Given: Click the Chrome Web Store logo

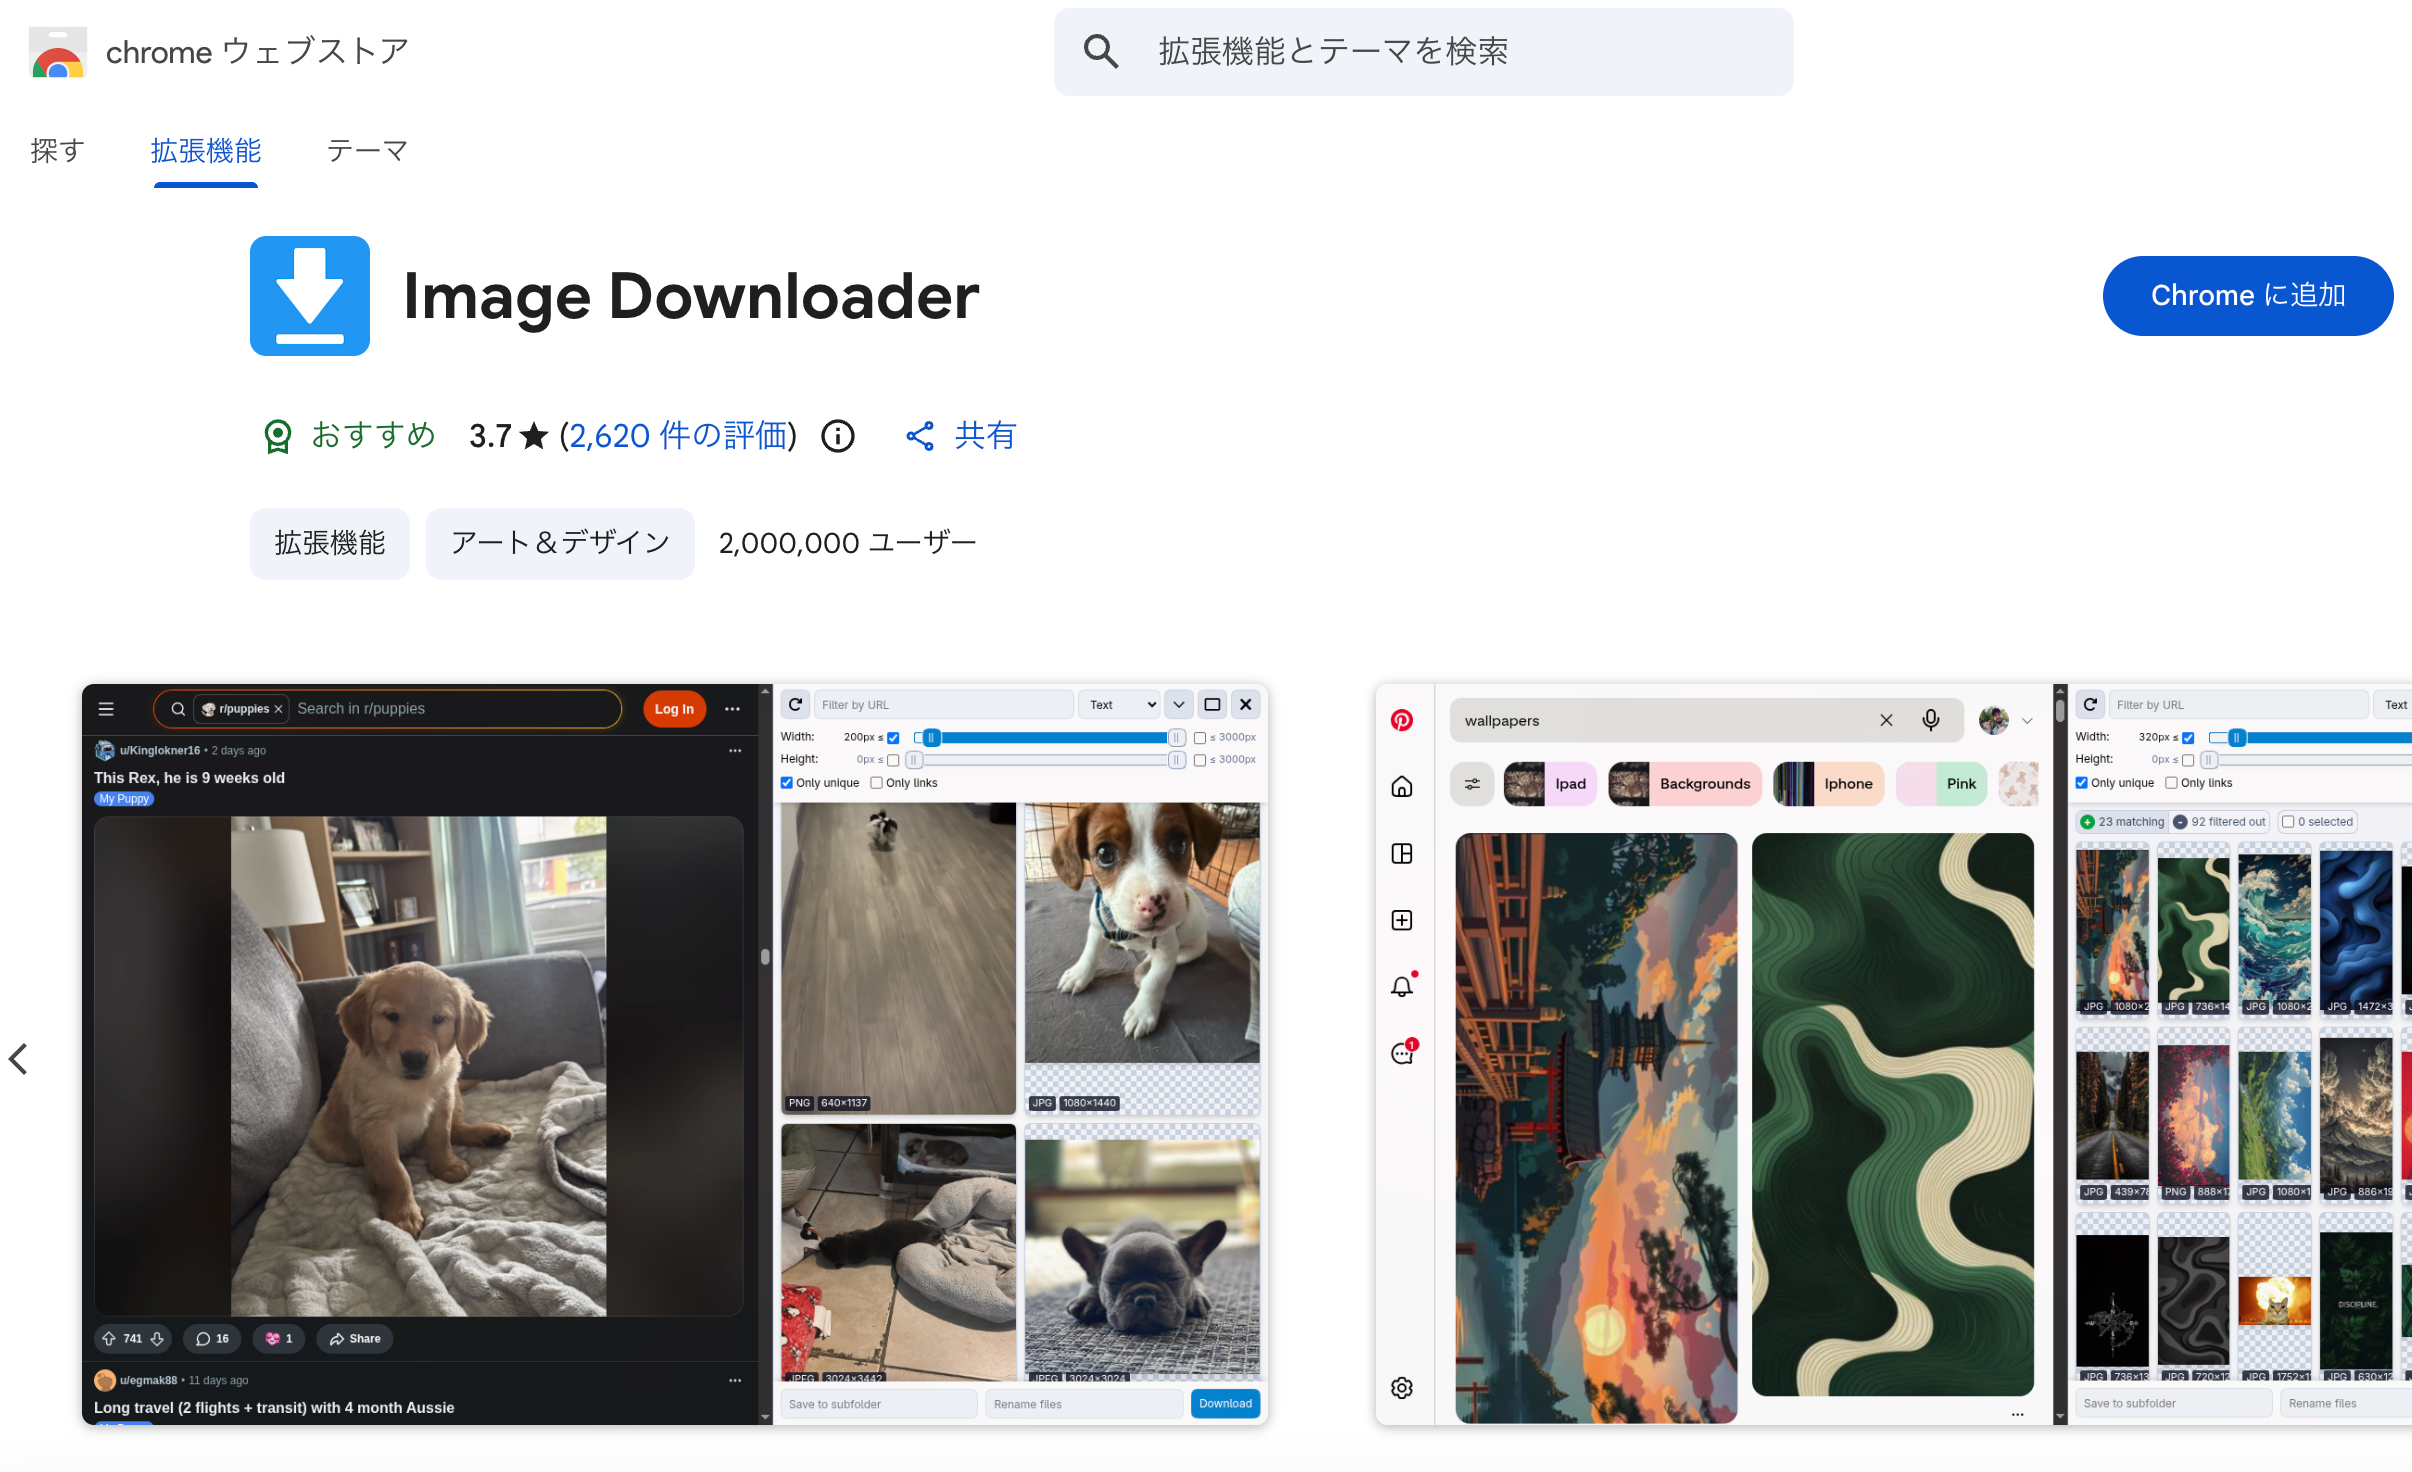Looking at the screenshot, I should pos(58,52).
